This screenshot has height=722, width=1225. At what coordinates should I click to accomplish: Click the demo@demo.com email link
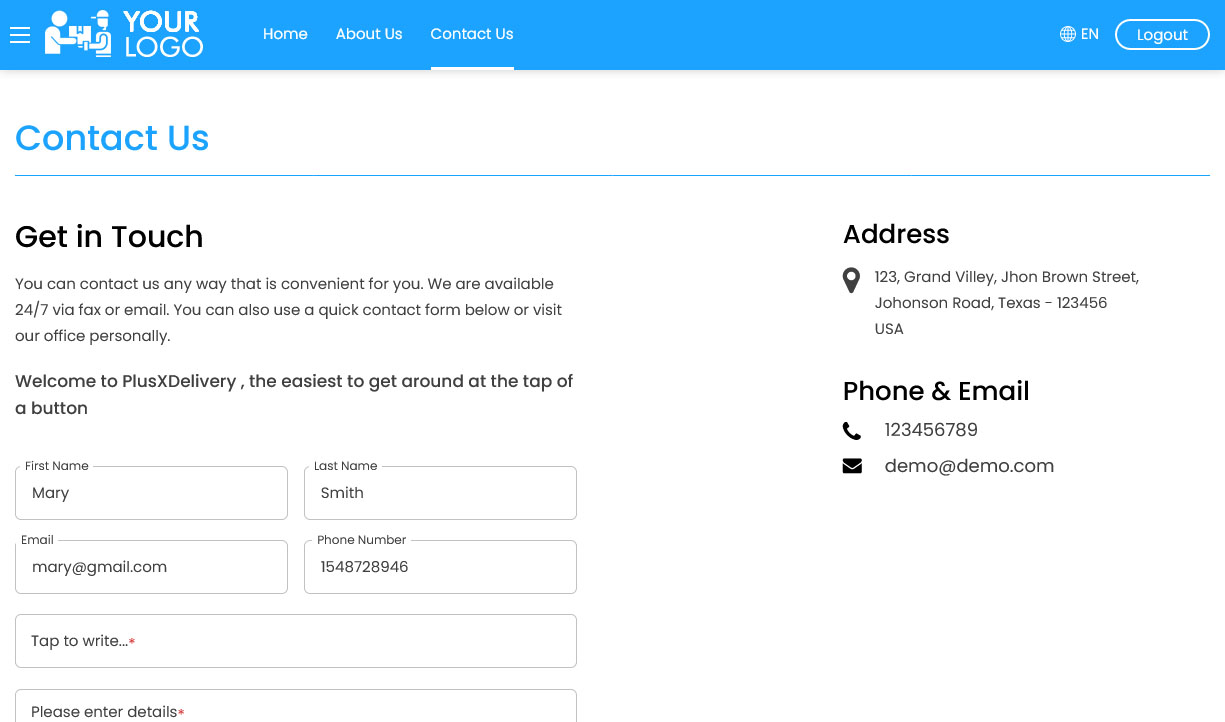(969, 466)
